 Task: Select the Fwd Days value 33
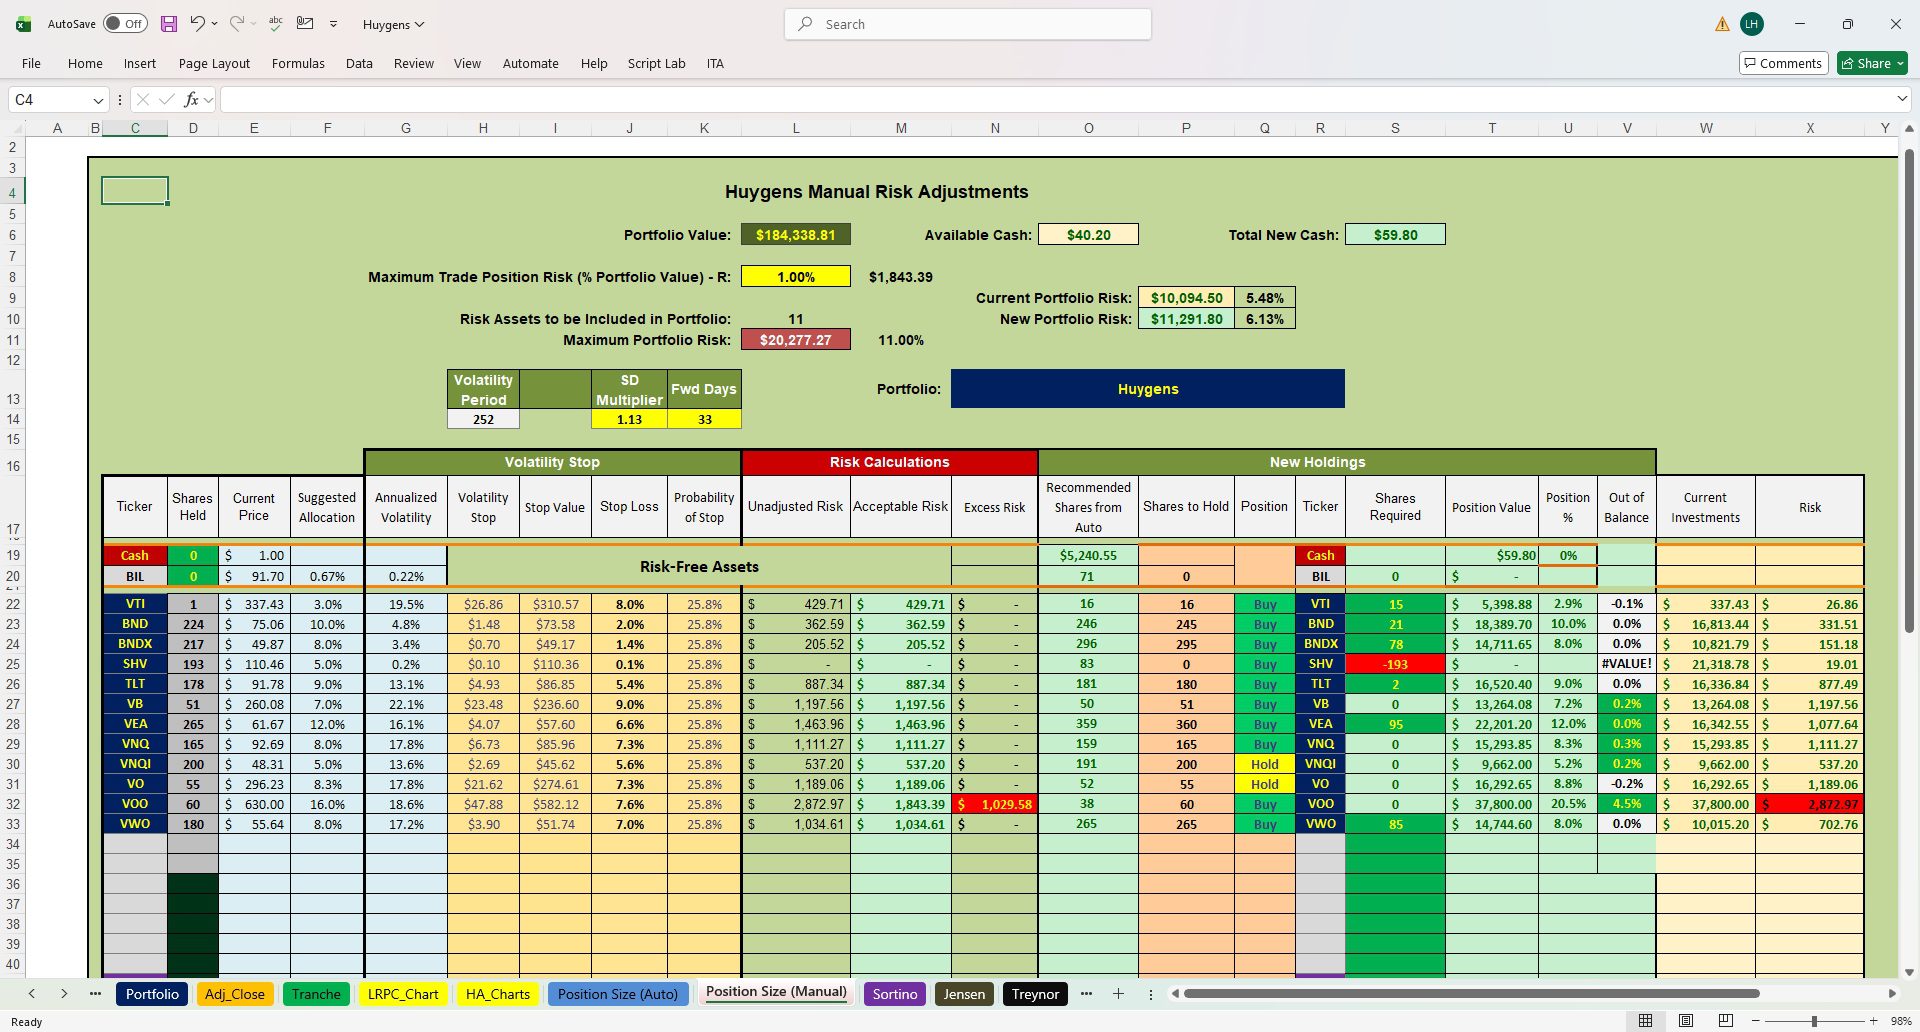point(704,419)
